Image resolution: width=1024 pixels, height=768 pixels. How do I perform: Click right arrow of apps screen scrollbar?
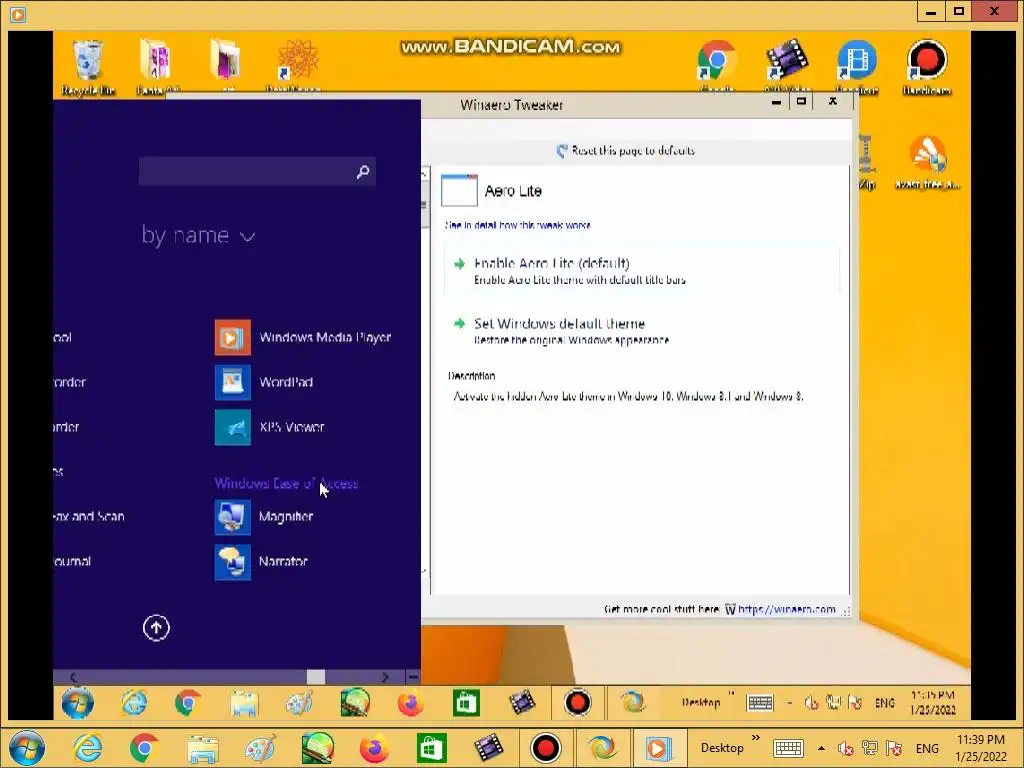point(385,677)
